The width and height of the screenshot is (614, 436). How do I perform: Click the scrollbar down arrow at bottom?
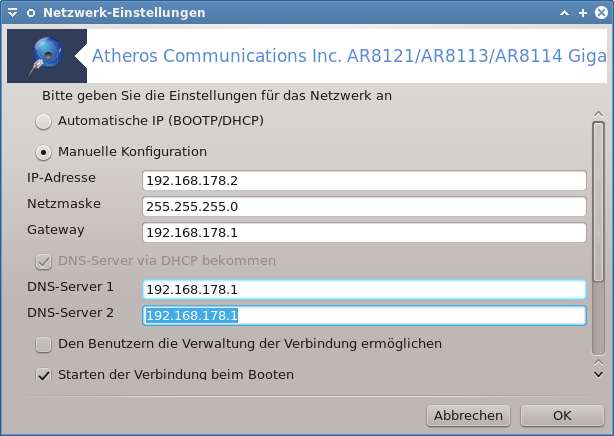598,375
